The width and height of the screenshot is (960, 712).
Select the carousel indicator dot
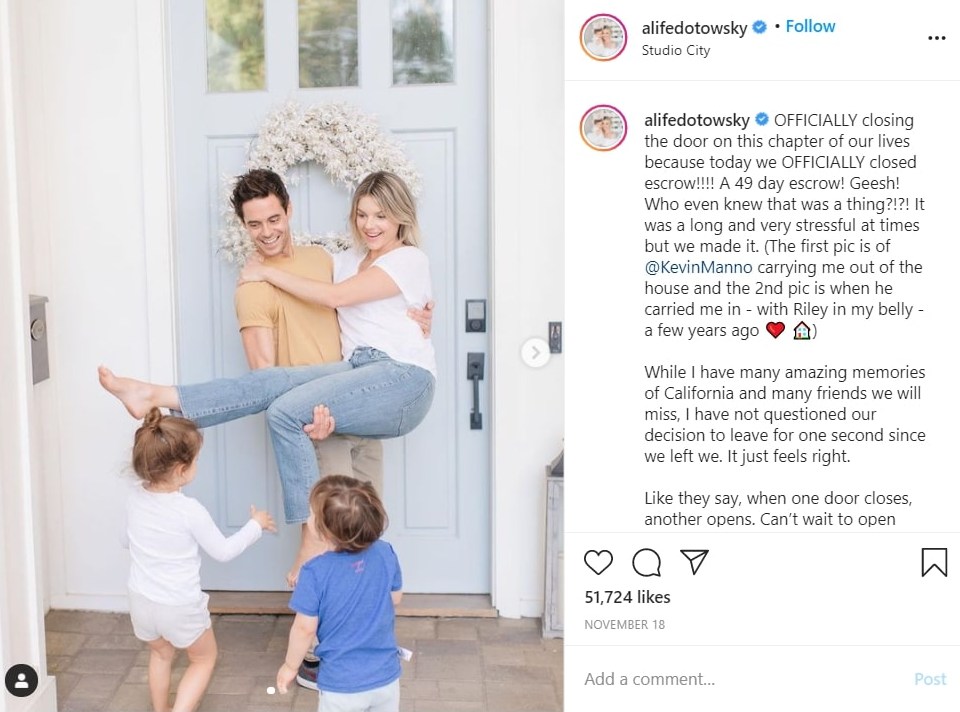[x=271, y=691]
